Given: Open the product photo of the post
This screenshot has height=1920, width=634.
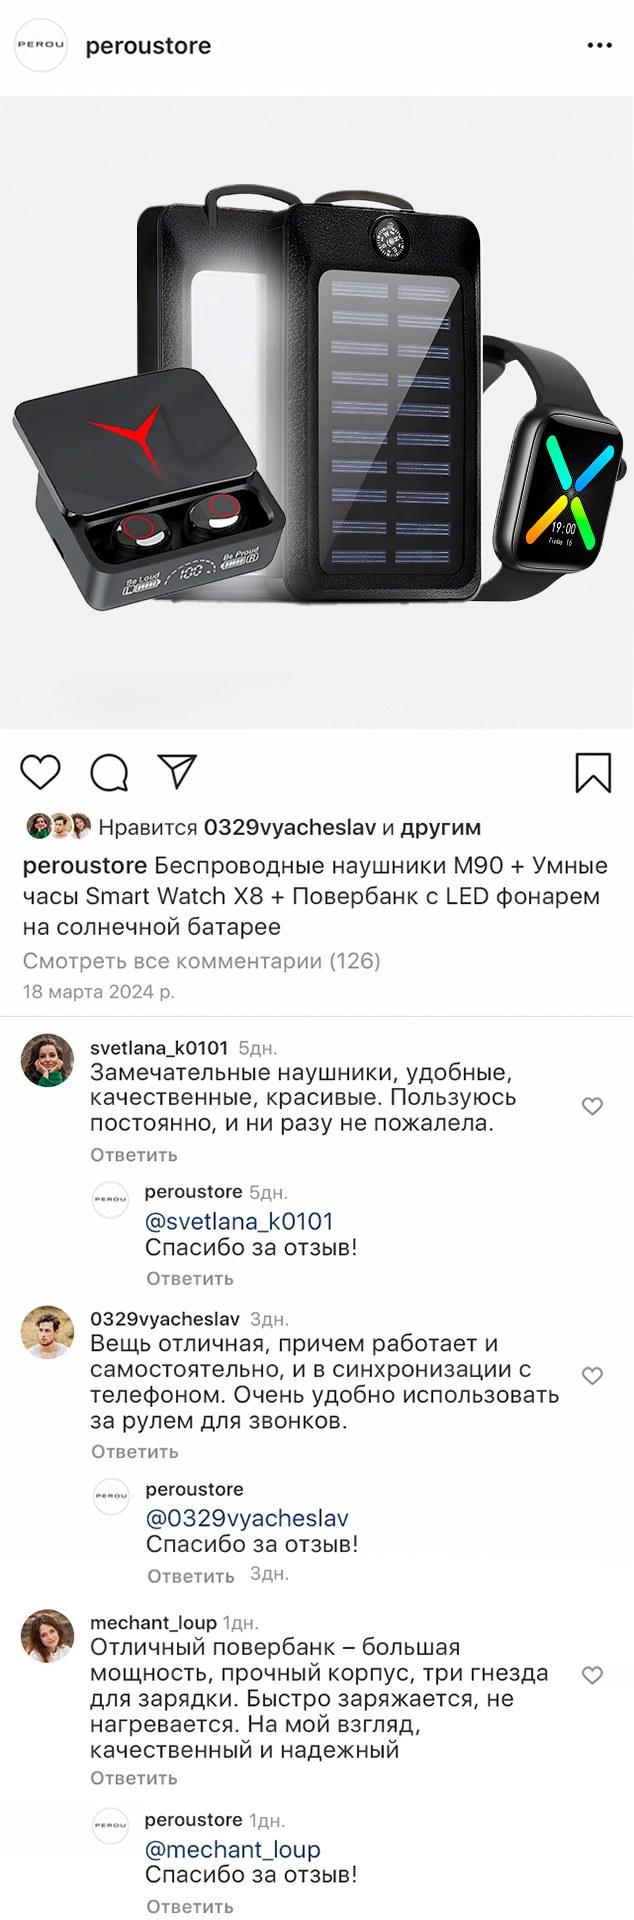Looking at the screenshot, I should [x=317, y=412].
